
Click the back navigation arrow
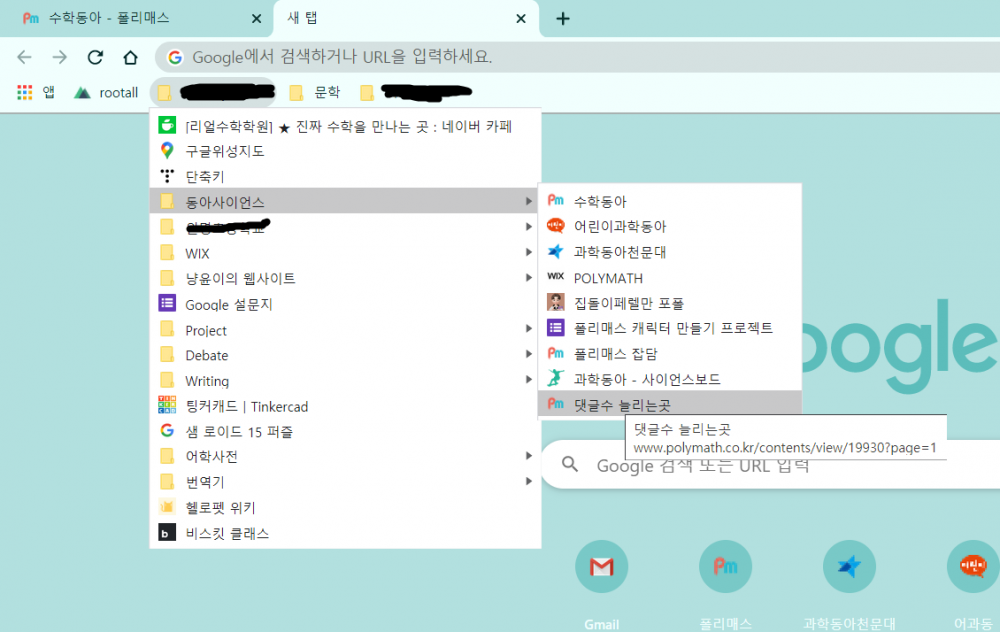pyautogui.click(x=24, y=57)
